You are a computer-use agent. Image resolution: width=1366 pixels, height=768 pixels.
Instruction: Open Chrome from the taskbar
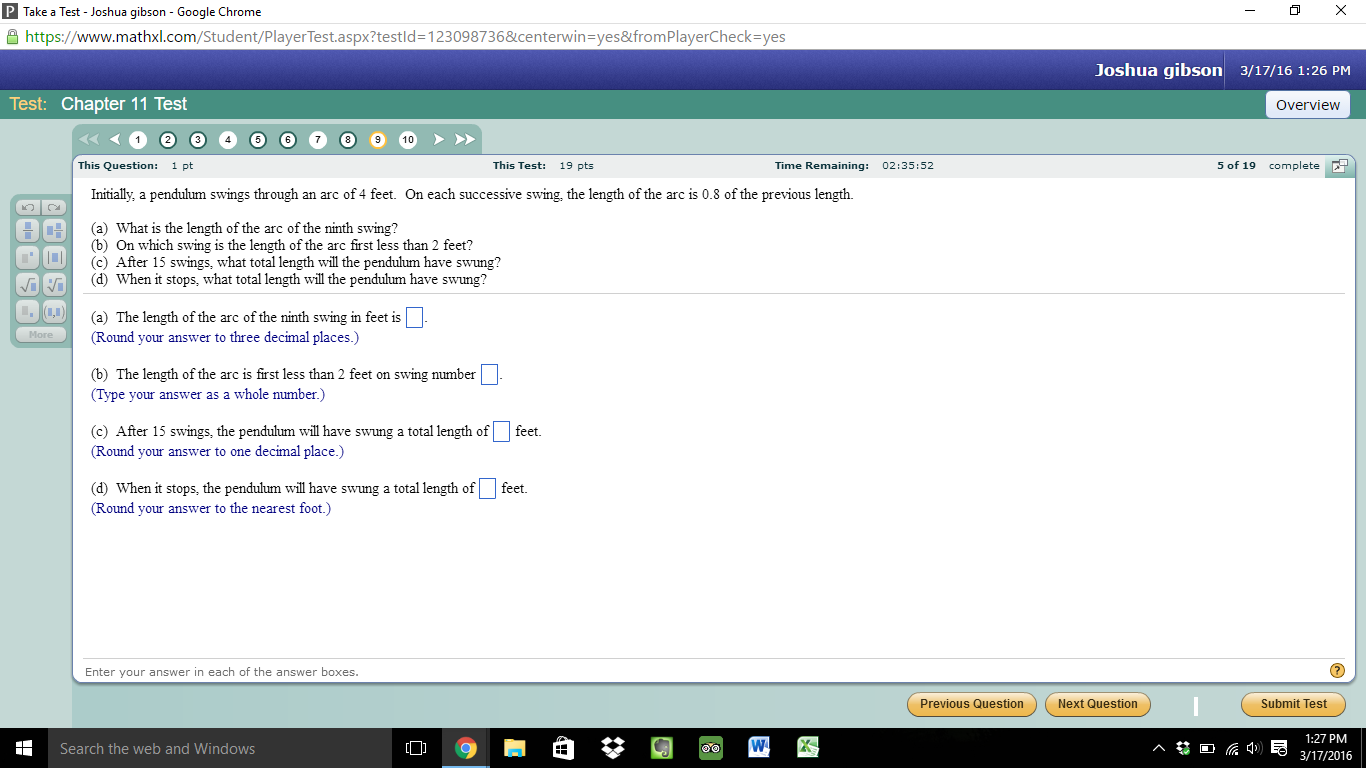(x=466, y=748)
